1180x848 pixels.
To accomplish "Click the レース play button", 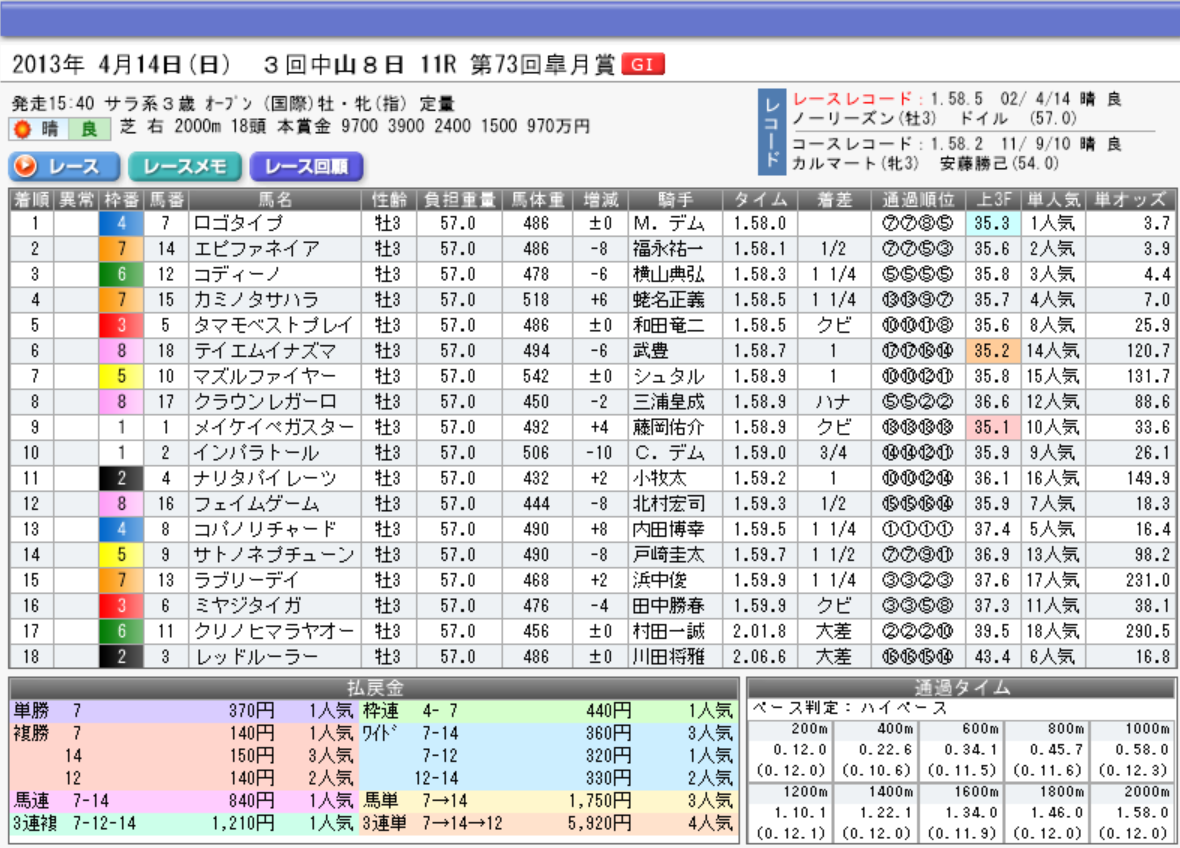I will coord(65,166).
